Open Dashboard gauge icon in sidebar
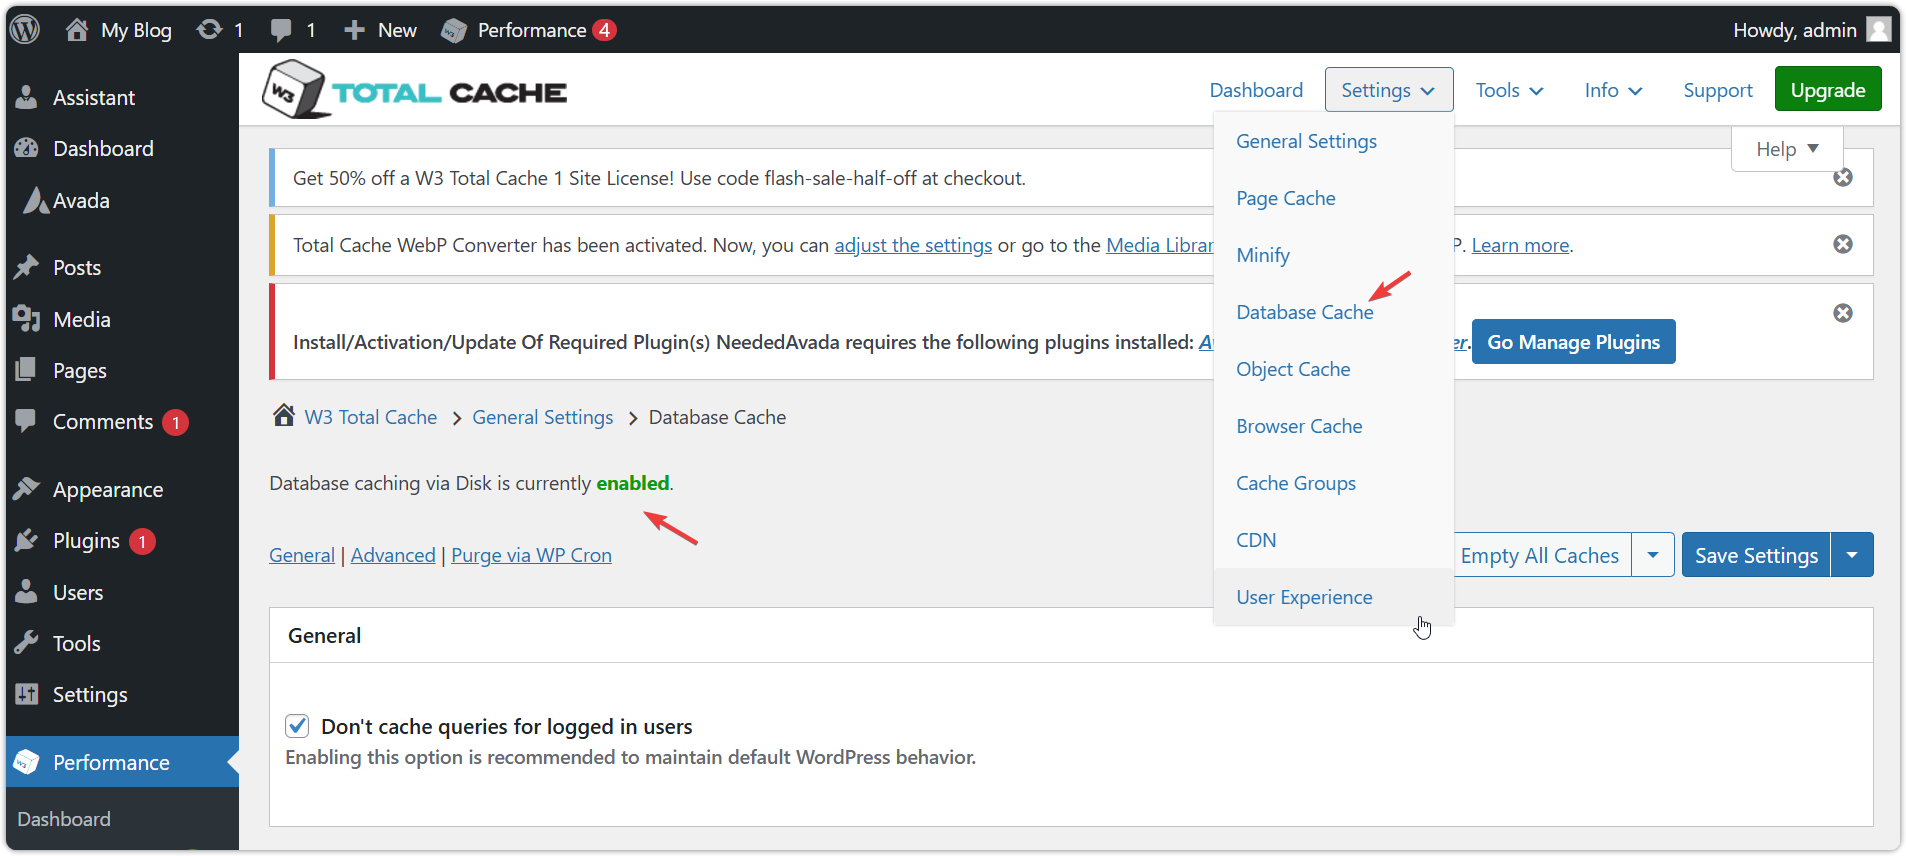This screenshot has height=856, width=1906. pos(27,148)
